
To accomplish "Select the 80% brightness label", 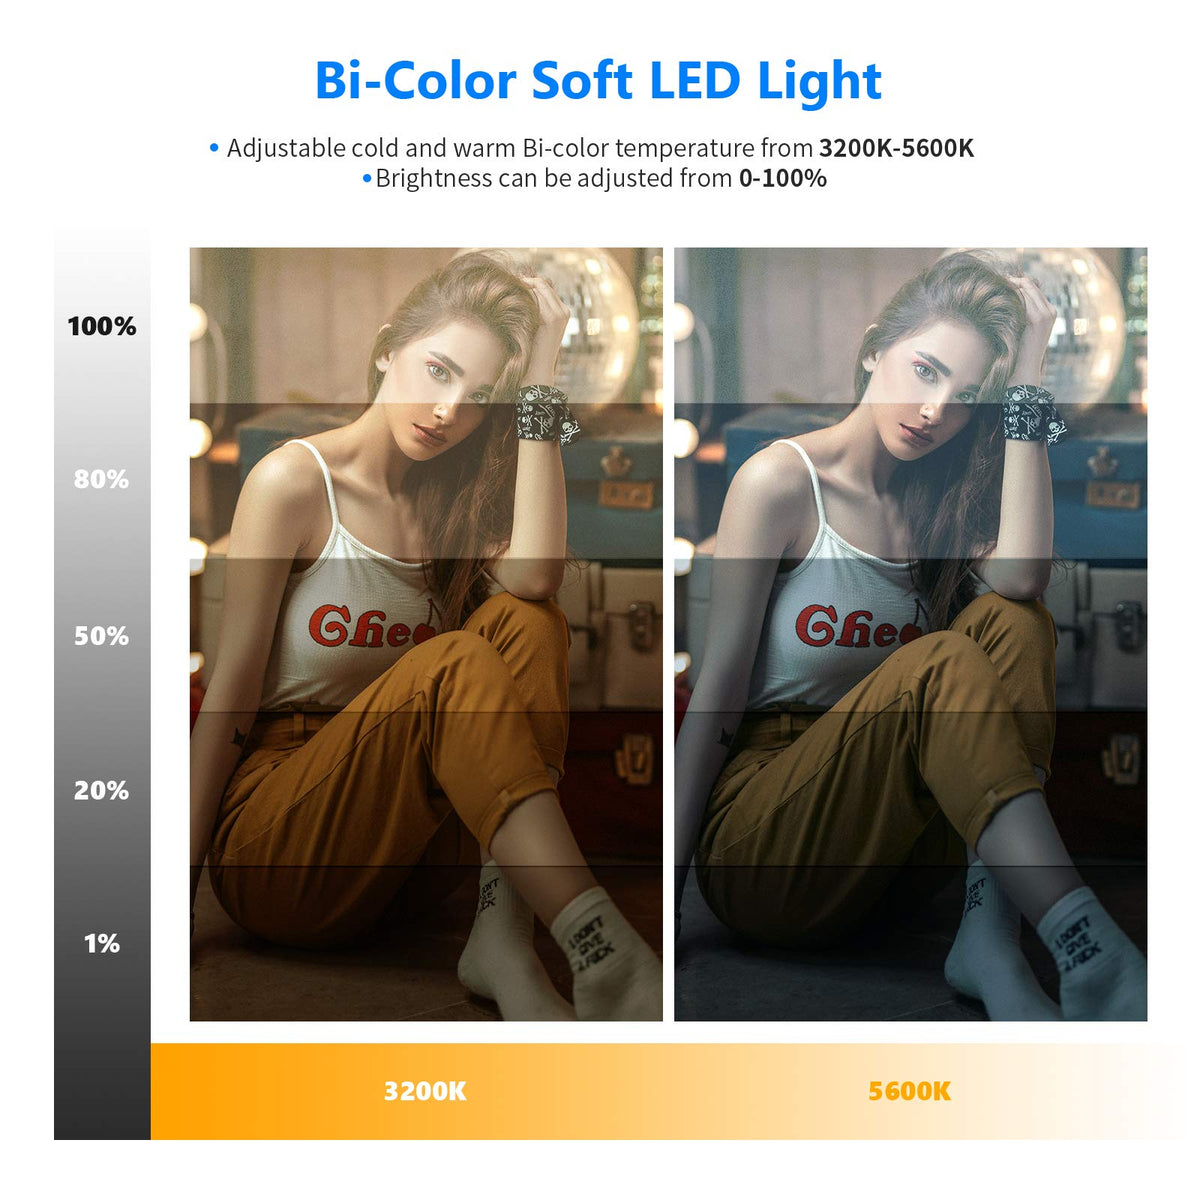I will tap(101, 480).
